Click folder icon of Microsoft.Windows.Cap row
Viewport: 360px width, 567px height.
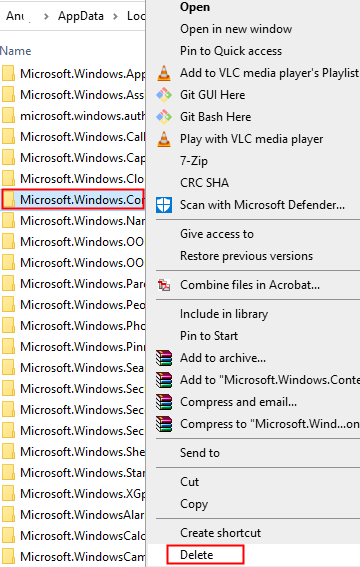[8, 157]
